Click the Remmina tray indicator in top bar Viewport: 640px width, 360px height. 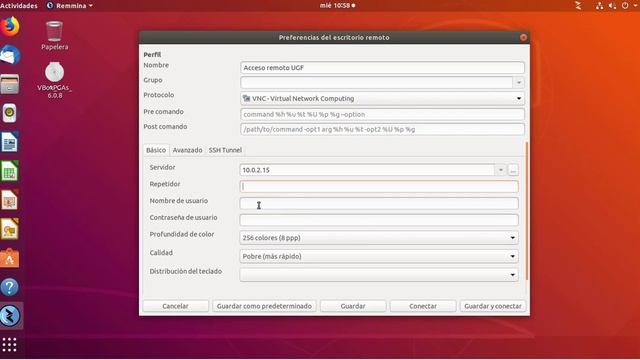[578, 5]
